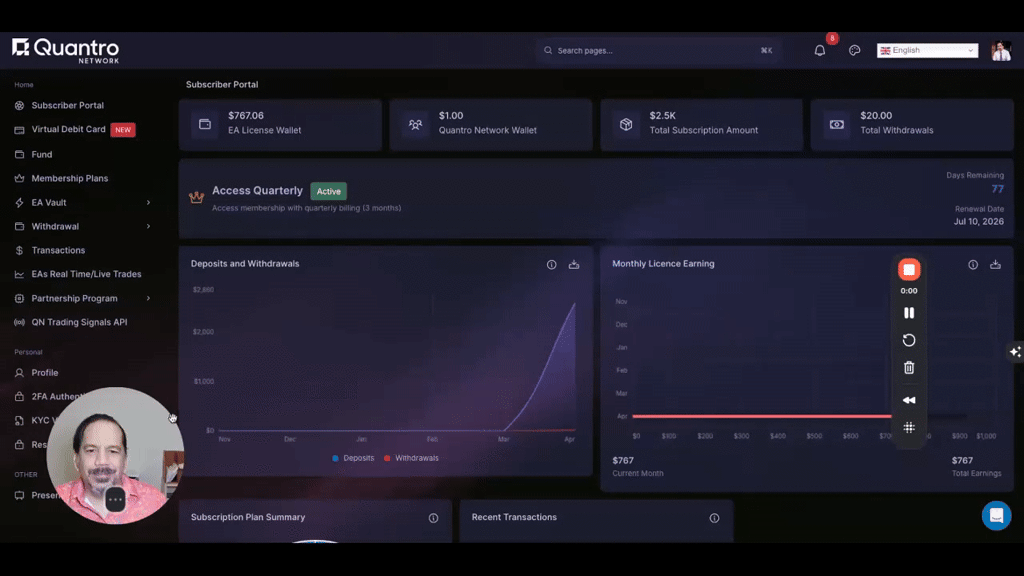Open the chat support bubble
The image size is (1024, 576).
tap(997, 516)
